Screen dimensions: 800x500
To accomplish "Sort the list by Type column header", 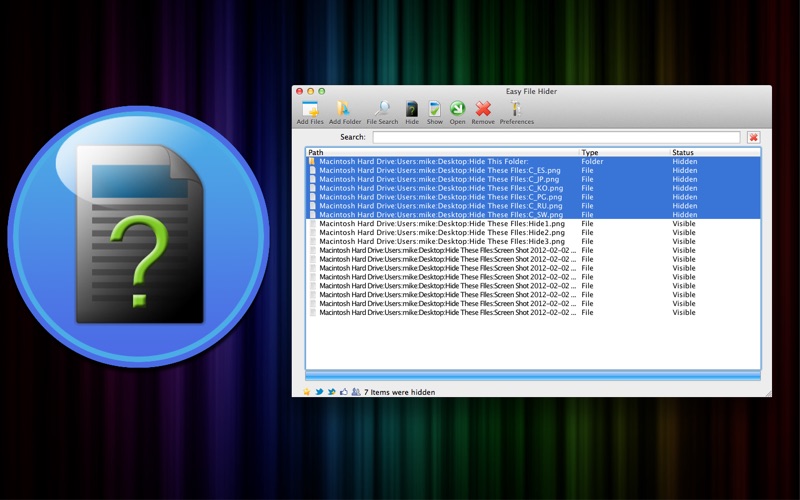I will click(x=623, y=152).
